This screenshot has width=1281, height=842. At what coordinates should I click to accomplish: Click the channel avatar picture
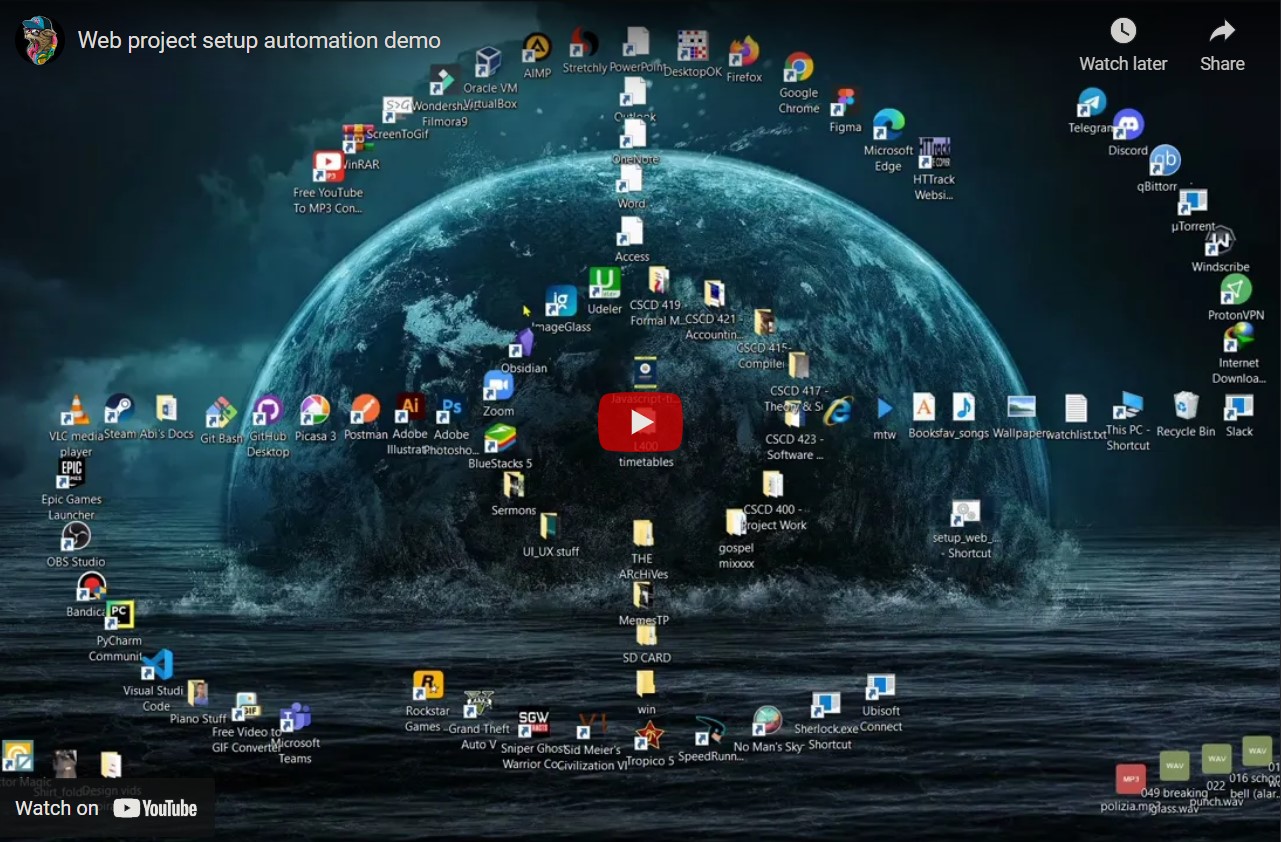(40, 40)
